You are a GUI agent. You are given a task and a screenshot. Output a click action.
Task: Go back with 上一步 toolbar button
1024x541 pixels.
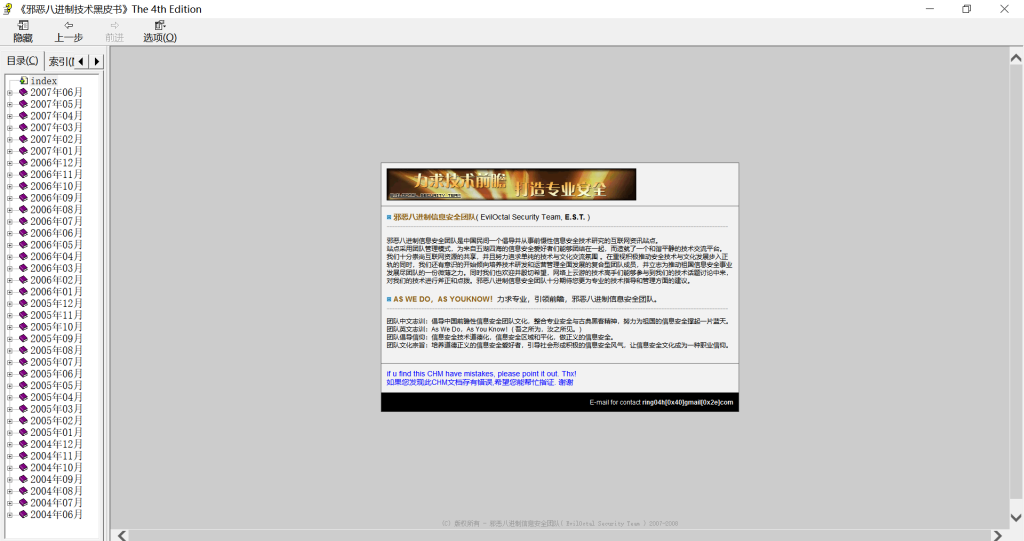tap(69, 31)
